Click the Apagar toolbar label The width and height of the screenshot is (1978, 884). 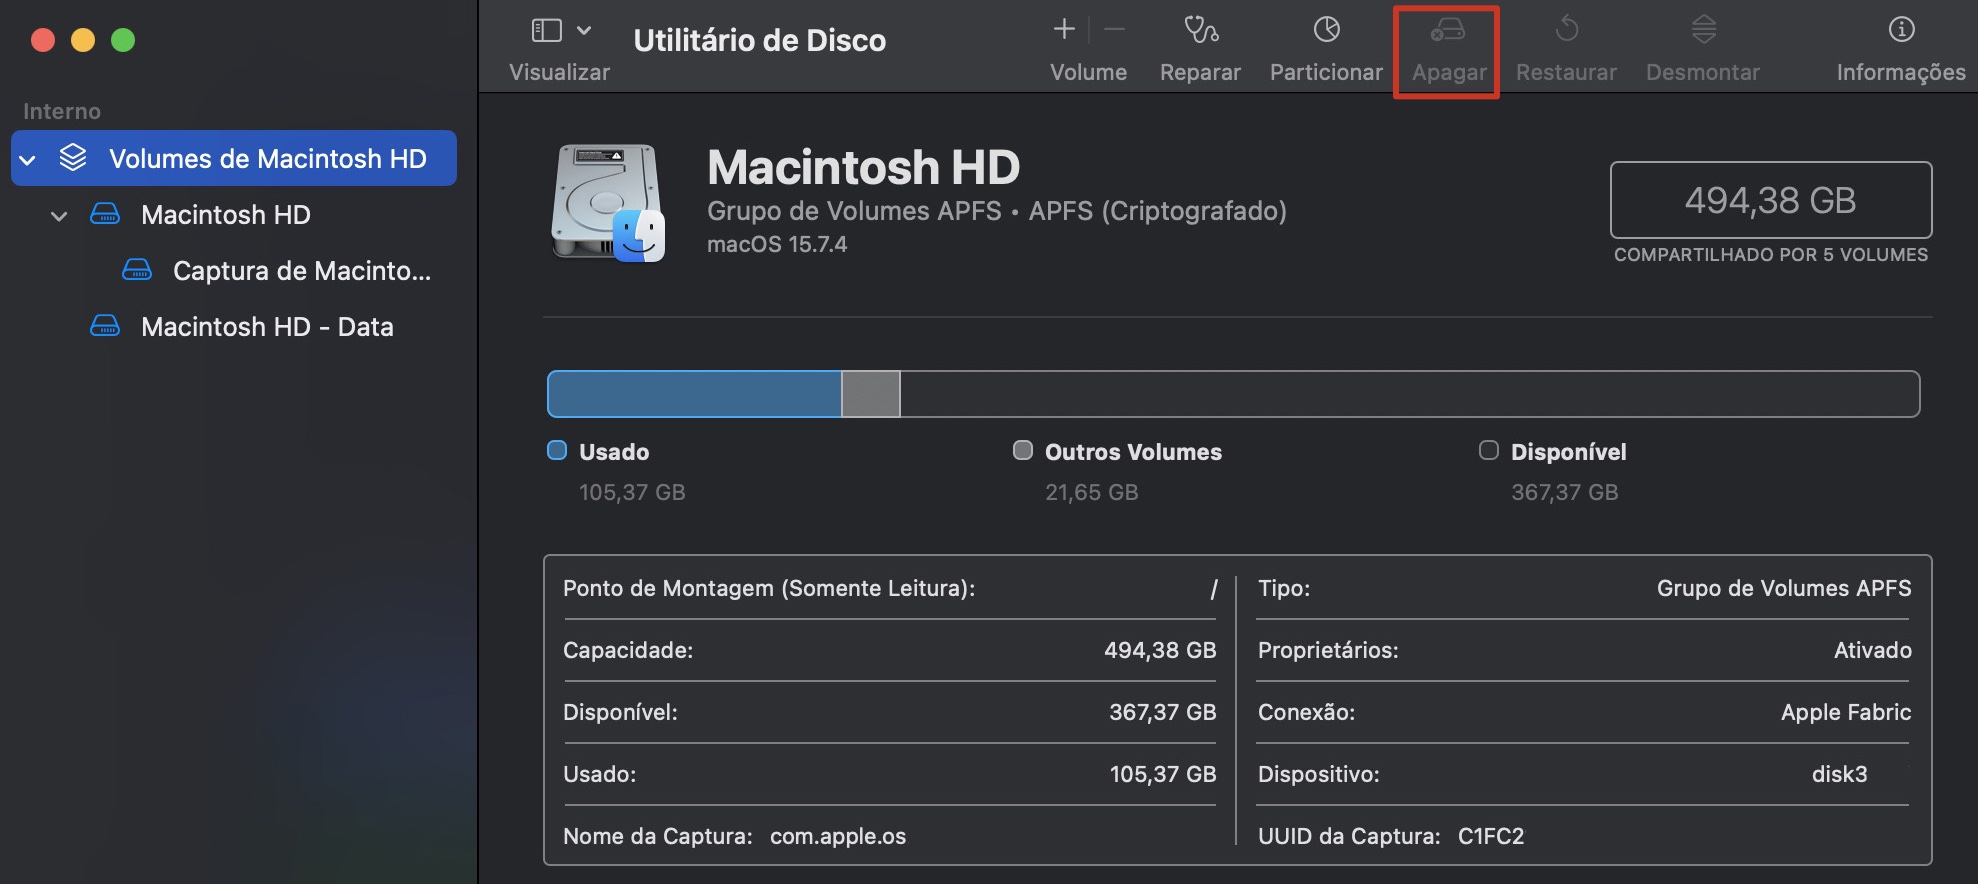(x=1449, y=72)
